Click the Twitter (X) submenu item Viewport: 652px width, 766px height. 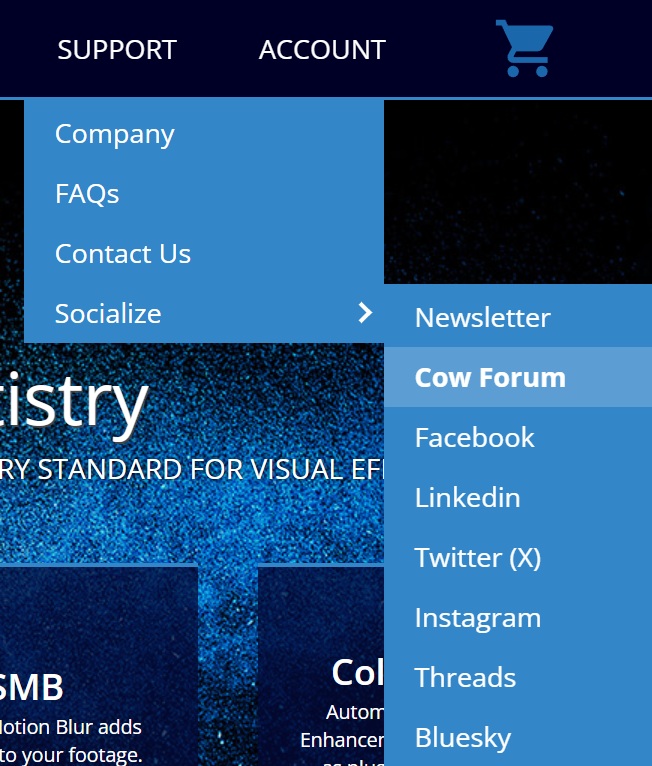coord(478,558)
